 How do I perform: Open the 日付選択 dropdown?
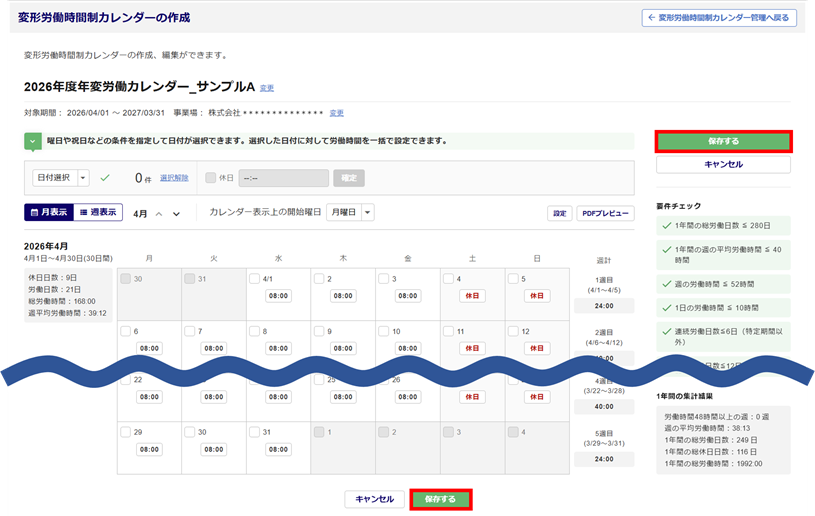(82, 178)
